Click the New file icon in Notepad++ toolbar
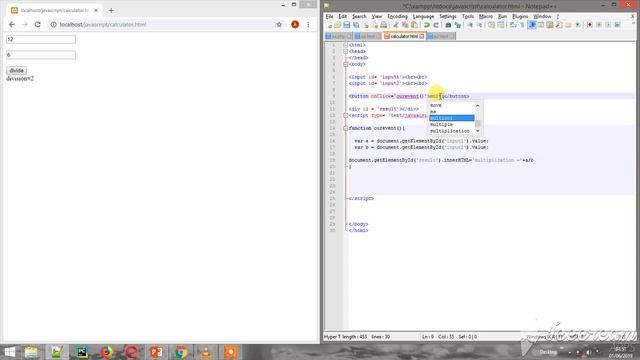640x360 pixels. click(x=330, y=25)
